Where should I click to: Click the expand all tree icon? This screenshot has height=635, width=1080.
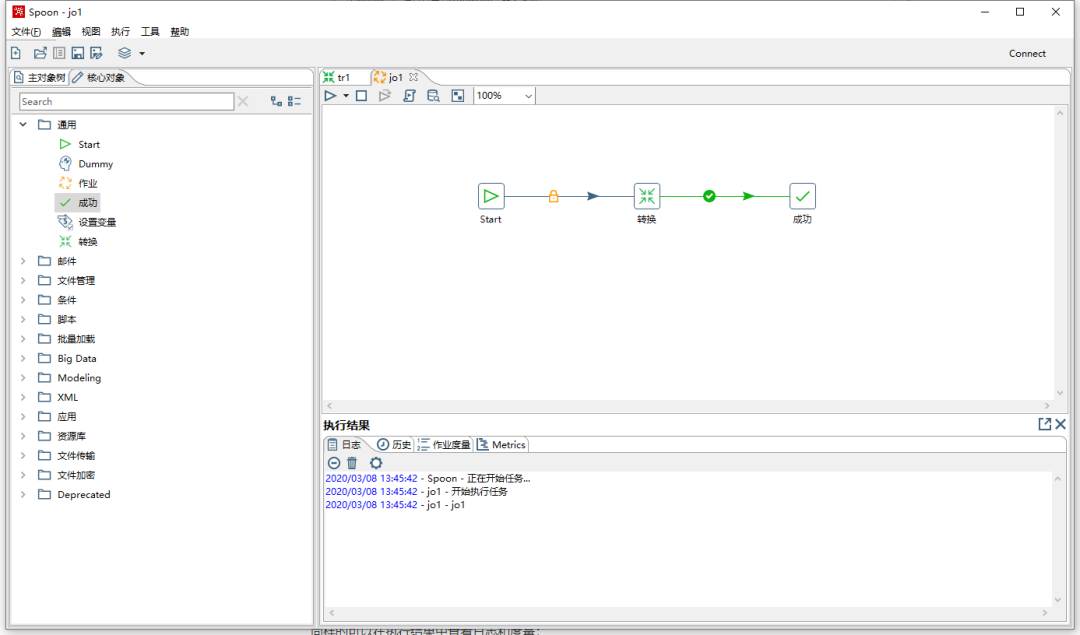(x=276, y=101)
